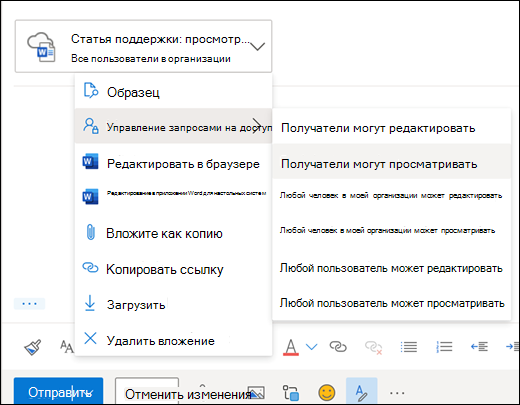
Task: Open the emoji smiley picker
Action: (327, 393)
